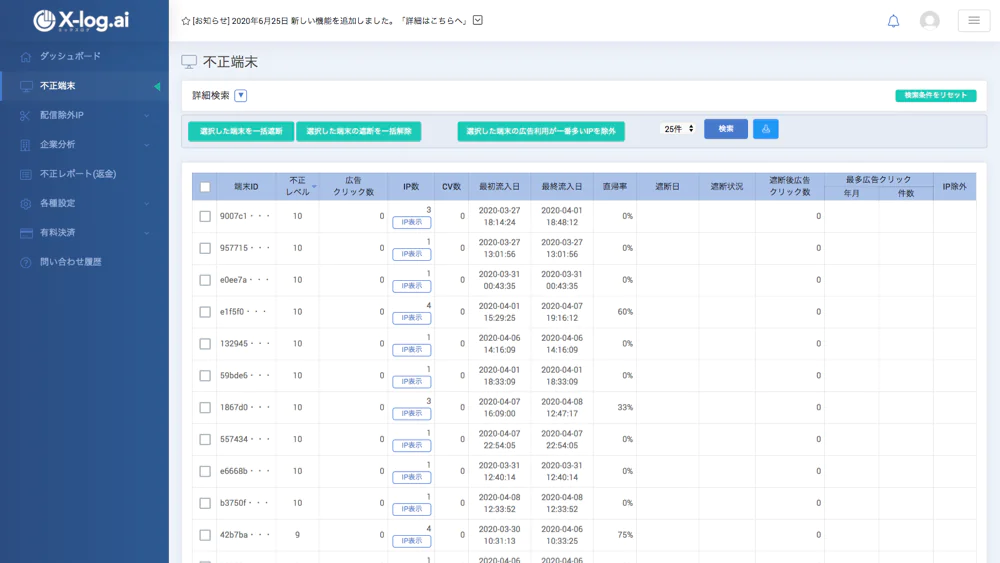Open ダッシュボード in the sidebar
This screenshot has width=1000, height=563.
pos(70,56)
